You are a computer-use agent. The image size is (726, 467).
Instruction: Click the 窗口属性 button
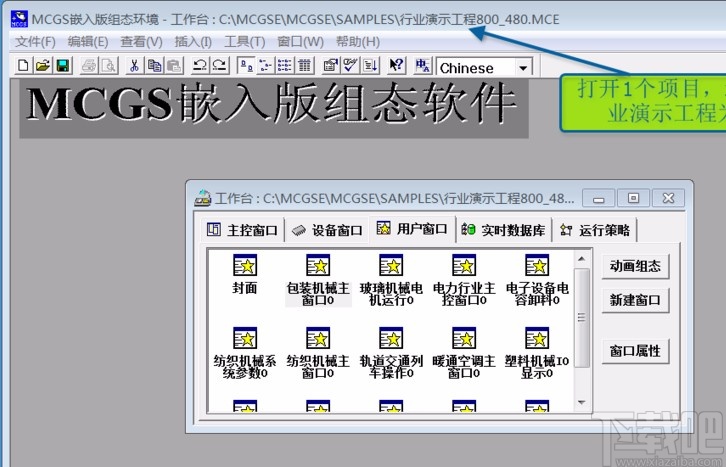[635, 351]
